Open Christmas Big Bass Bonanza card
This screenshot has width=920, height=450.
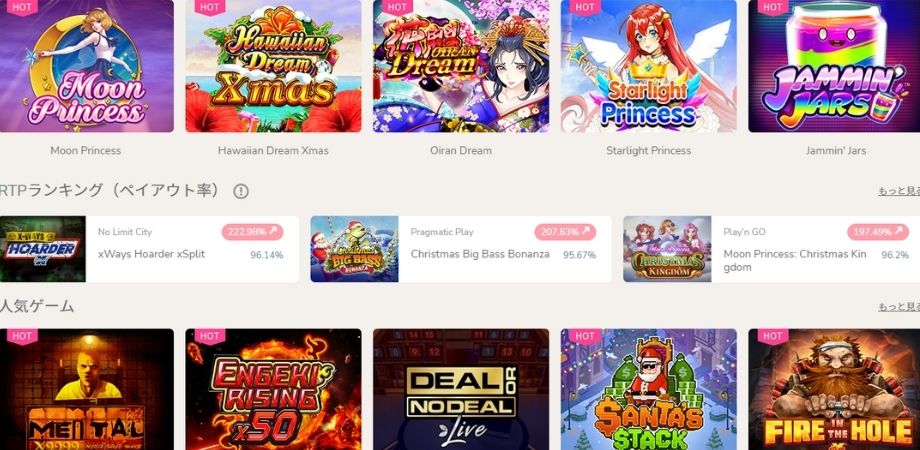(x=461, y=249)
